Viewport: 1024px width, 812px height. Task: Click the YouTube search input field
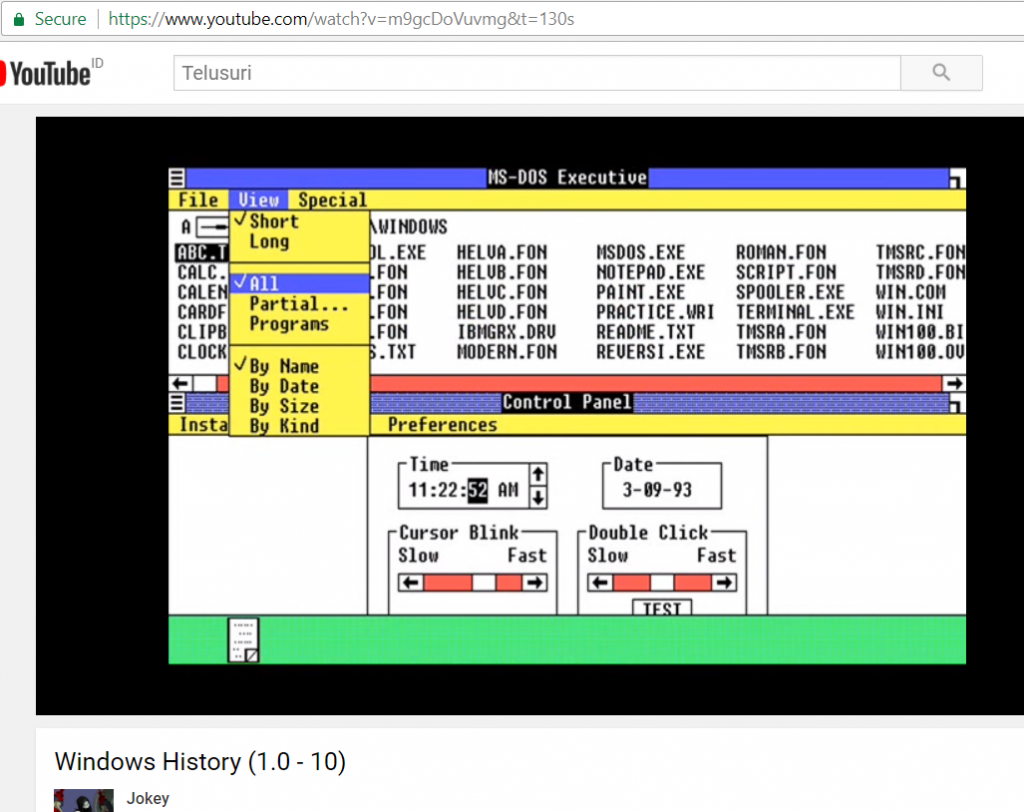click(537, 73)
